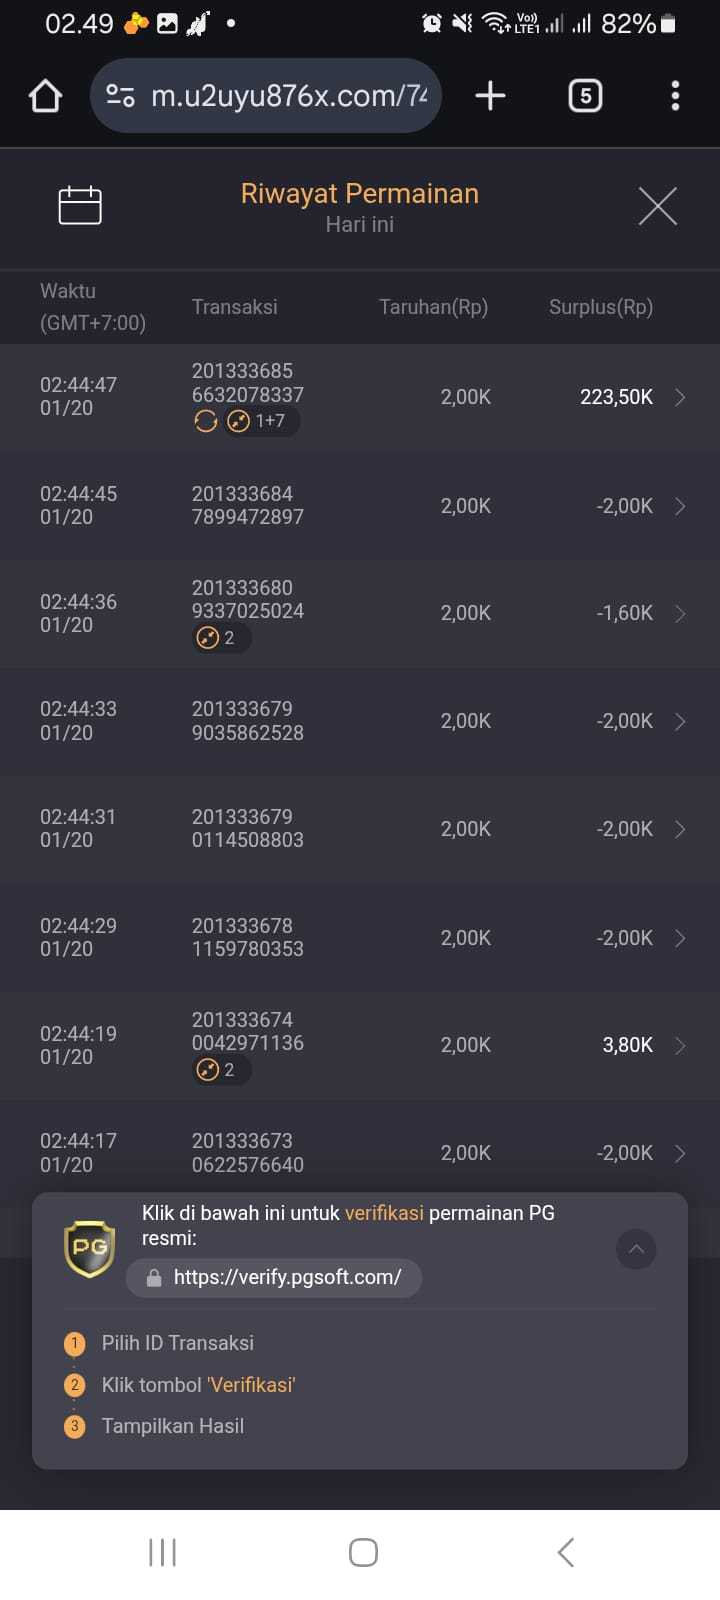The width and height of the screenshot is (720, 1600).
Task: Expand the 02:44:45 transaction row
Action: pyautogui.click(x=680, y=506)
